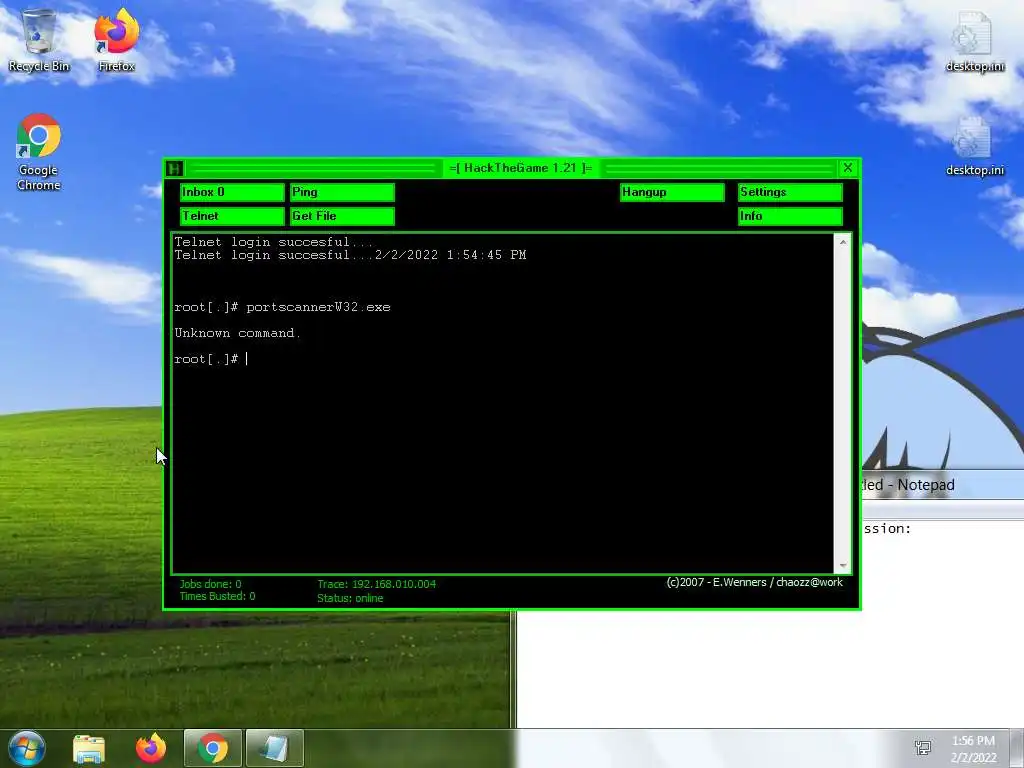Open the Windows Start menu
Image resolution: width=1024 pixels, height=768 pixels.
[x=27, y=748]
